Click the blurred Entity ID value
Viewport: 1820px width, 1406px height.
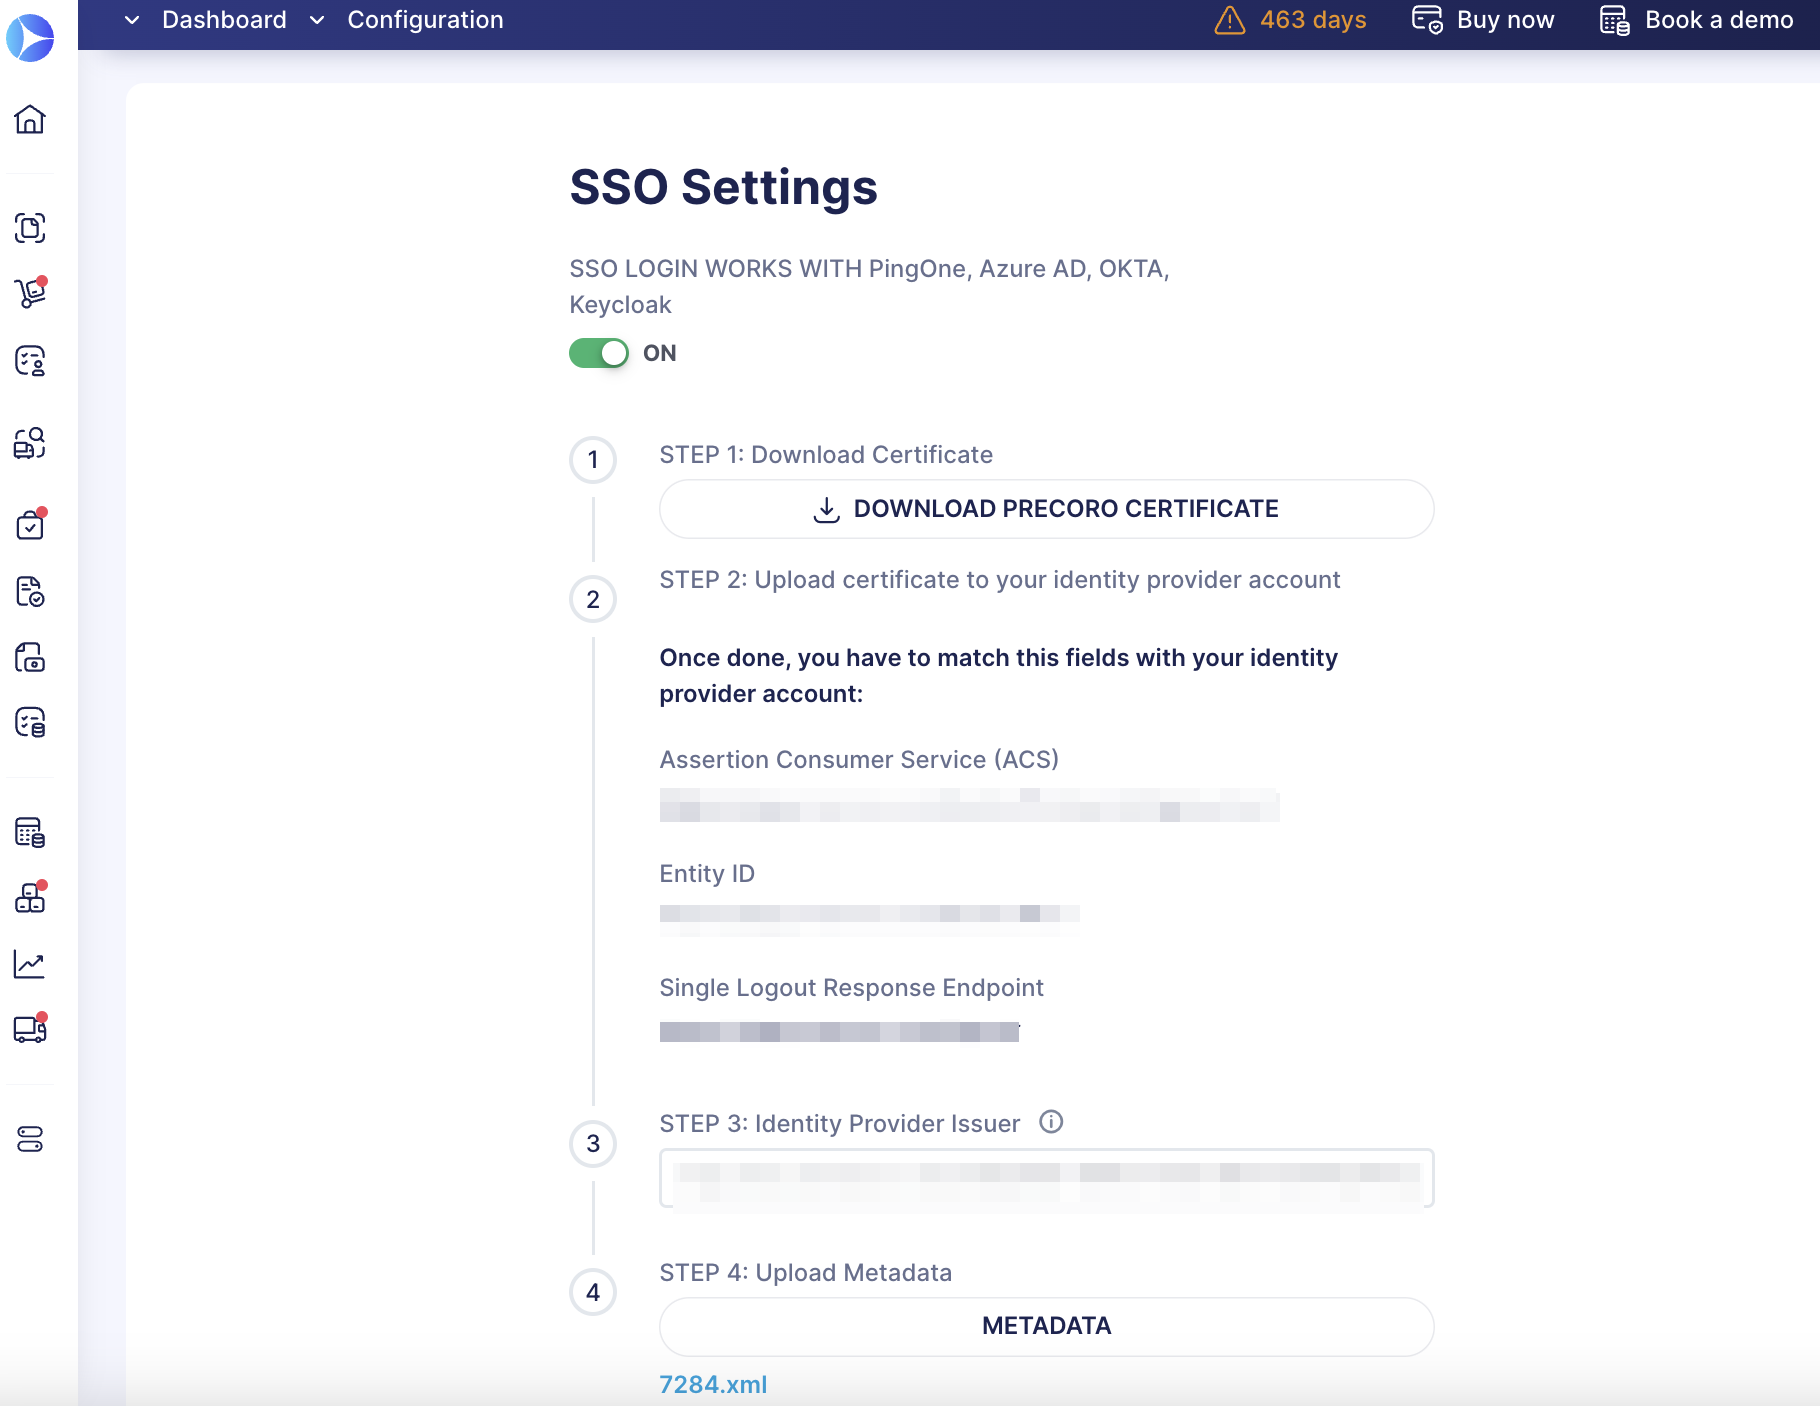tap(869, 919)
